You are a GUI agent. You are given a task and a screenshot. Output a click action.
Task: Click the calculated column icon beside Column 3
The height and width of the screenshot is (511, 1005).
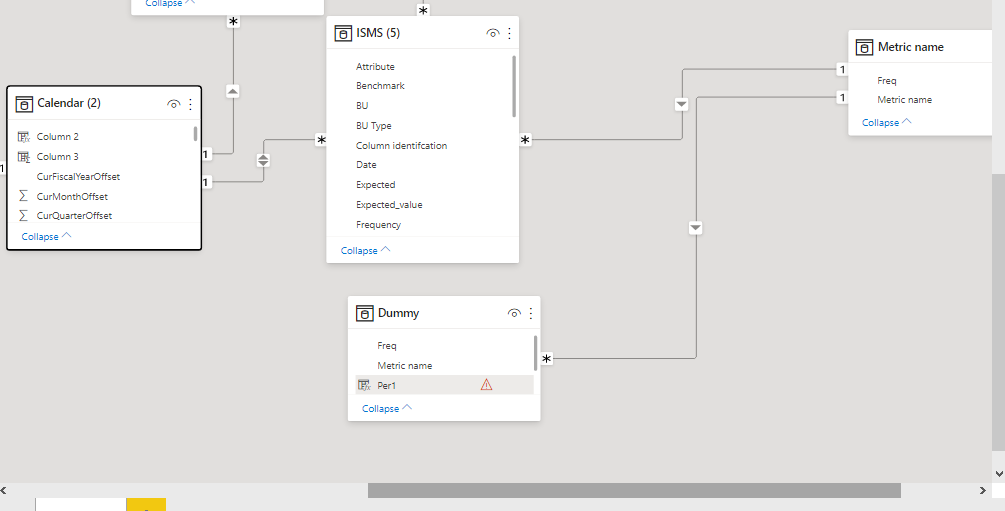(24, 156)
